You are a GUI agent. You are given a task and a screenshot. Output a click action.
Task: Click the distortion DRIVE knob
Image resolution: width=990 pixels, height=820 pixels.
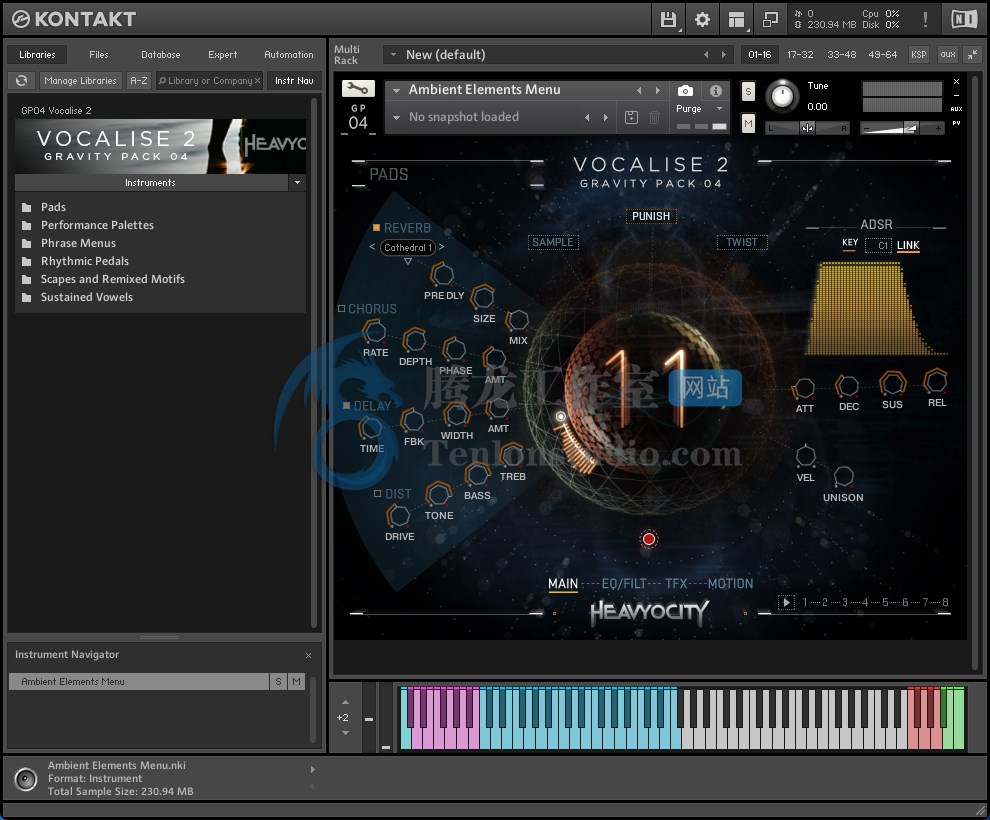398,516
